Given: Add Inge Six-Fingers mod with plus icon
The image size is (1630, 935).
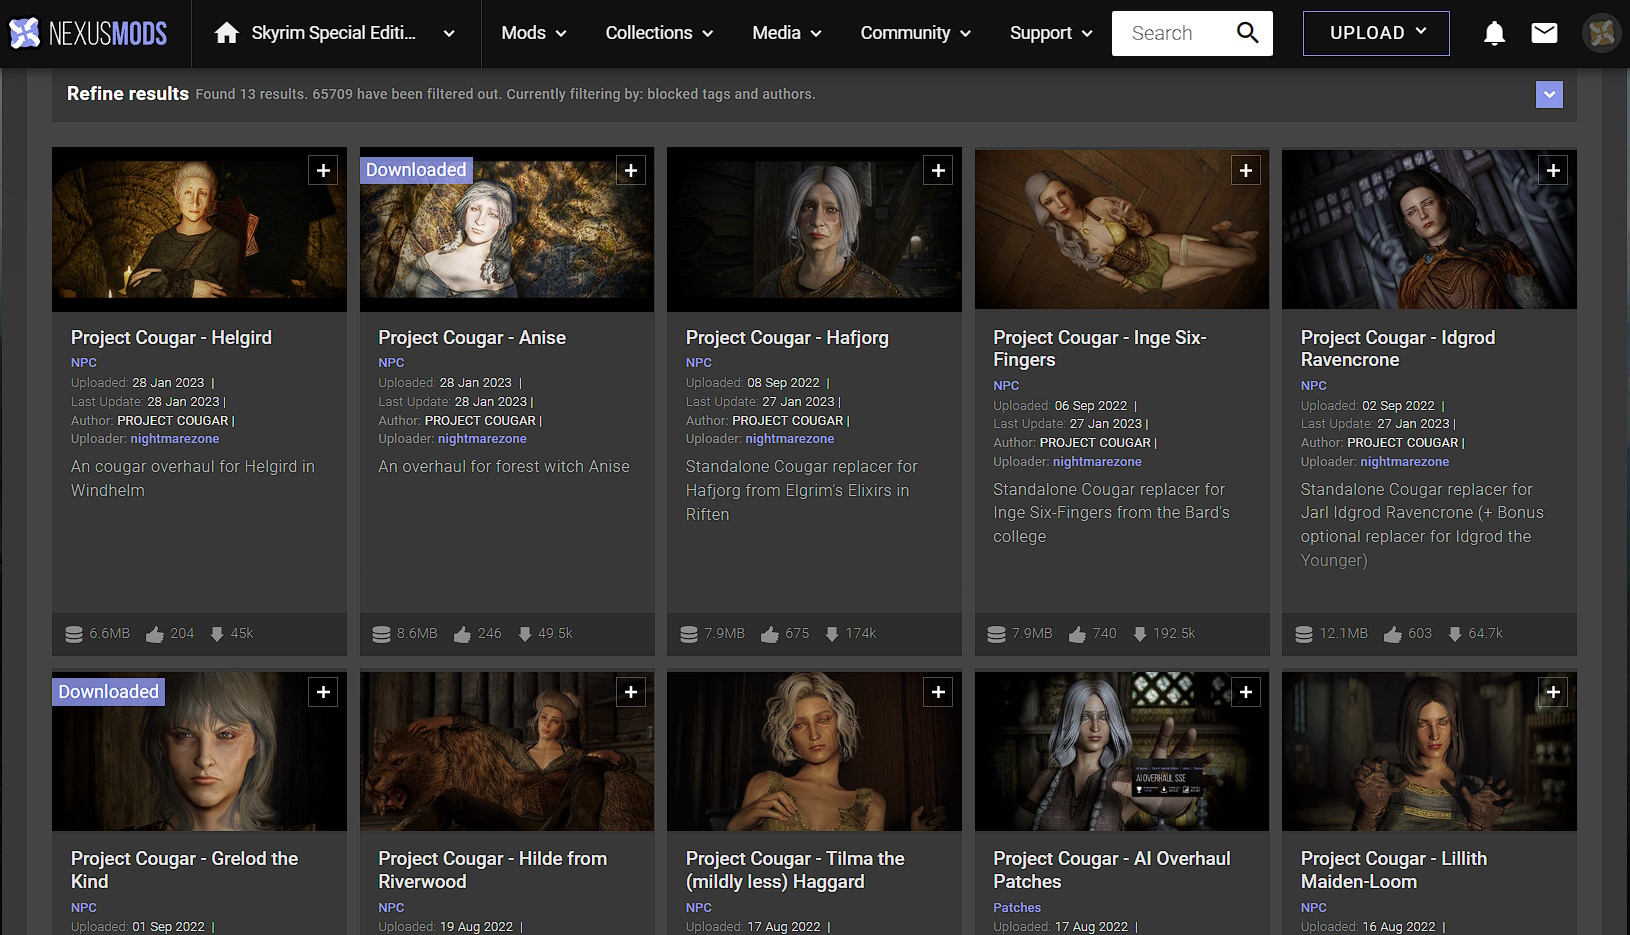Looking at the screenshot, I should (1246, 170).
